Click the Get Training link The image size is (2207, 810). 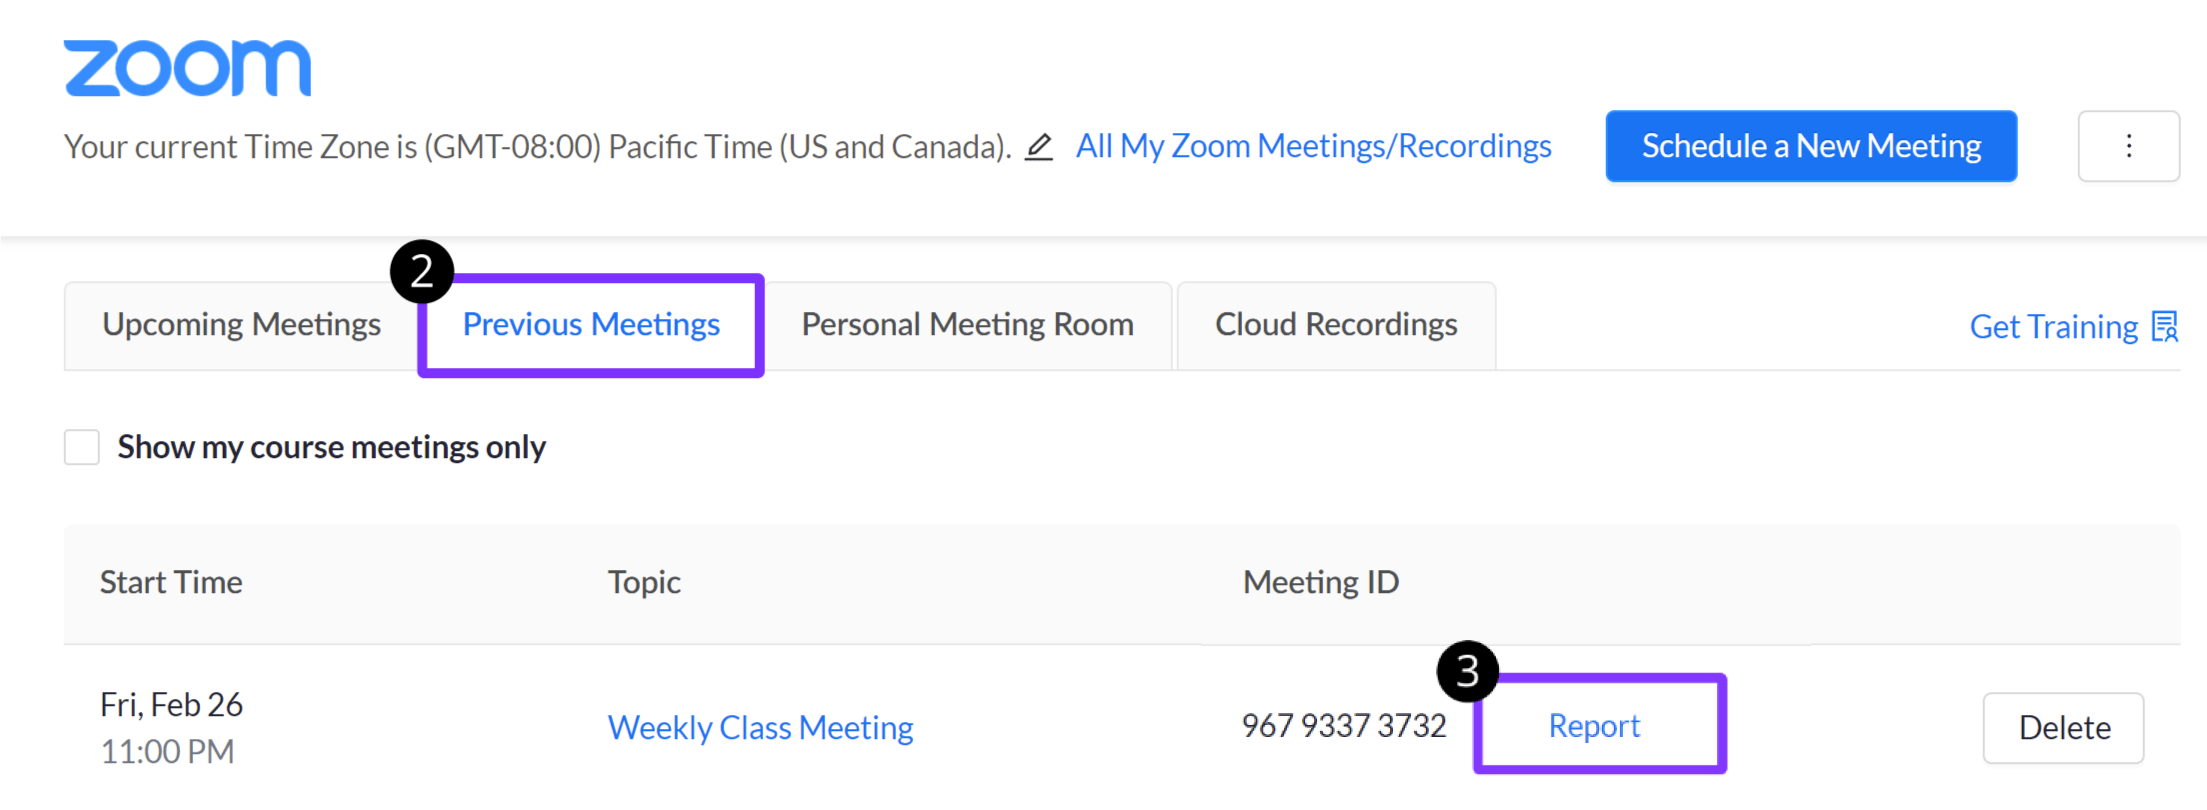2053,326
